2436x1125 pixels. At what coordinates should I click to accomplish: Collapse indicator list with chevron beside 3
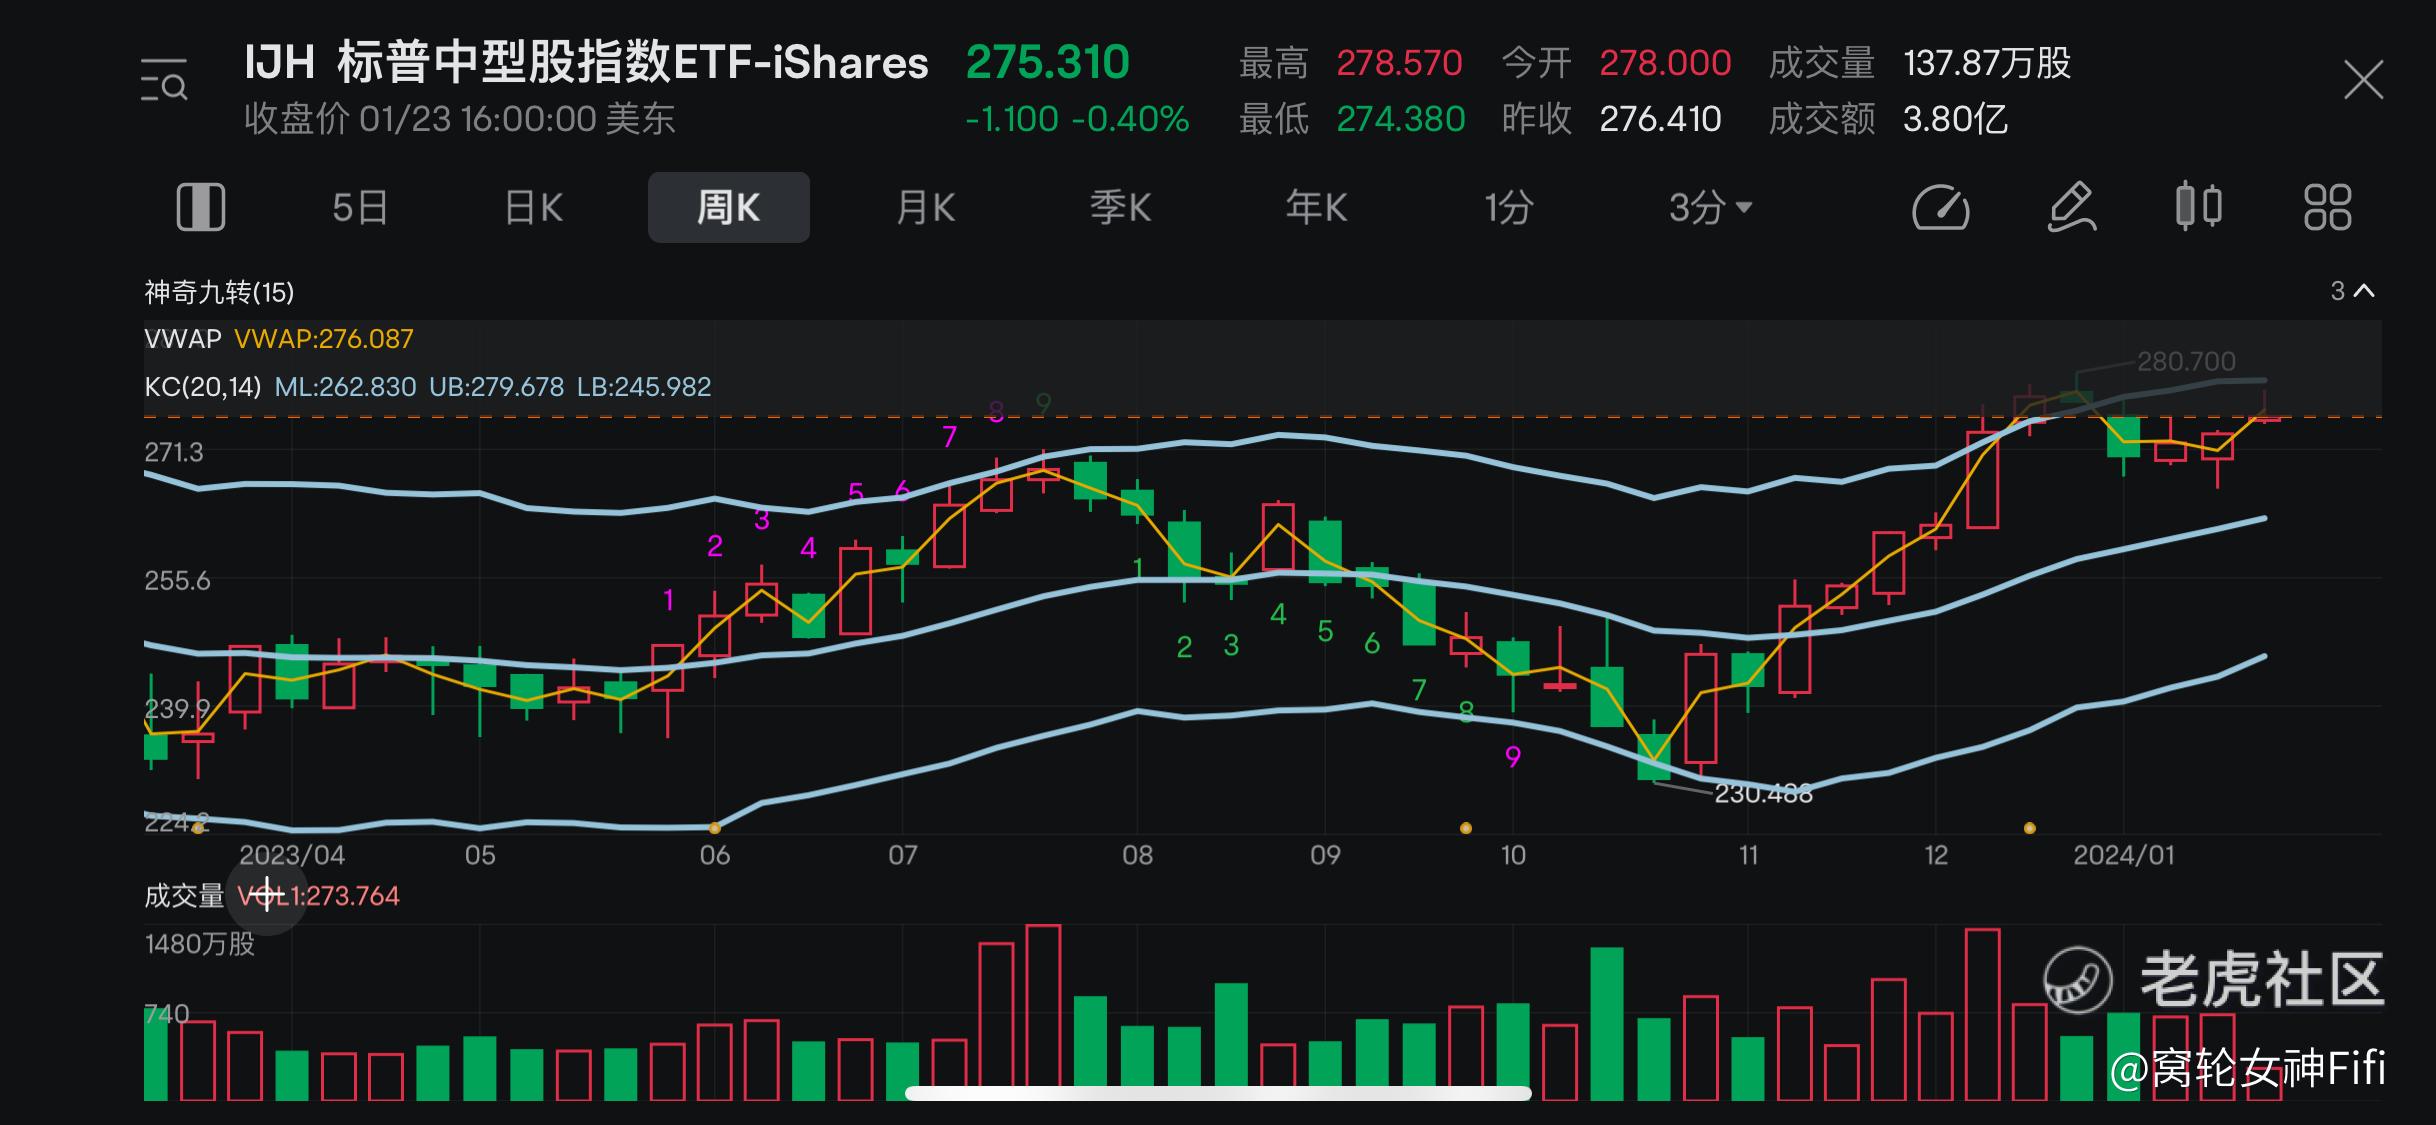tap(2364, 291)
